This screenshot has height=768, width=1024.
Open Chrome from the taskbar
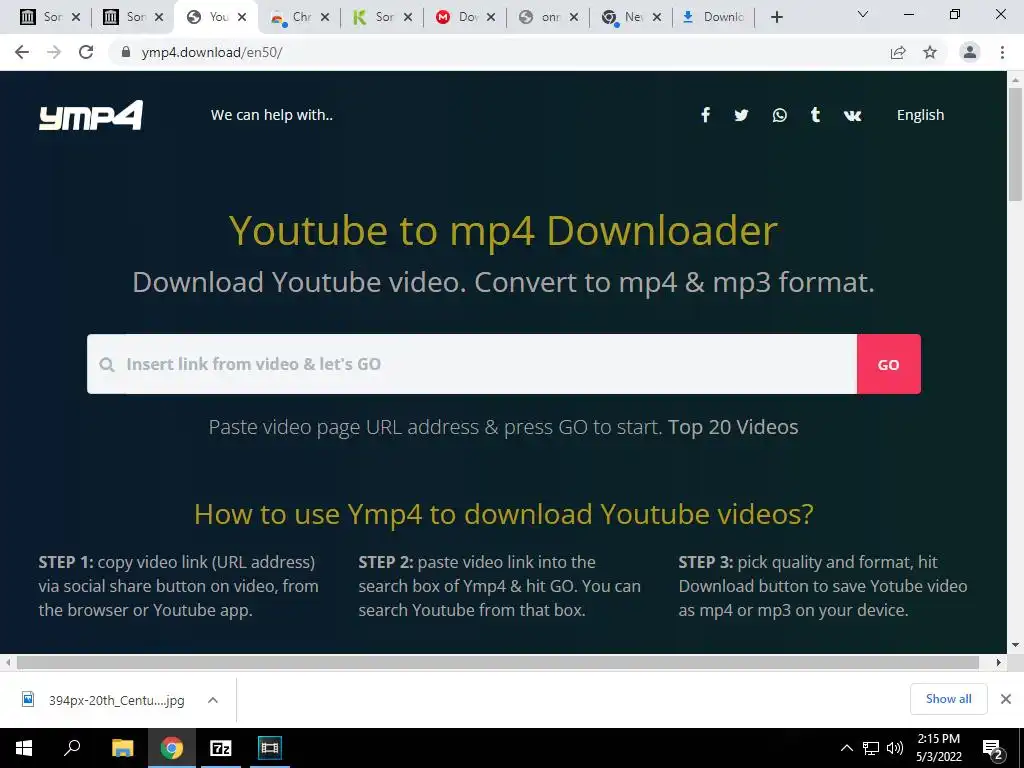tap(172, 748)
